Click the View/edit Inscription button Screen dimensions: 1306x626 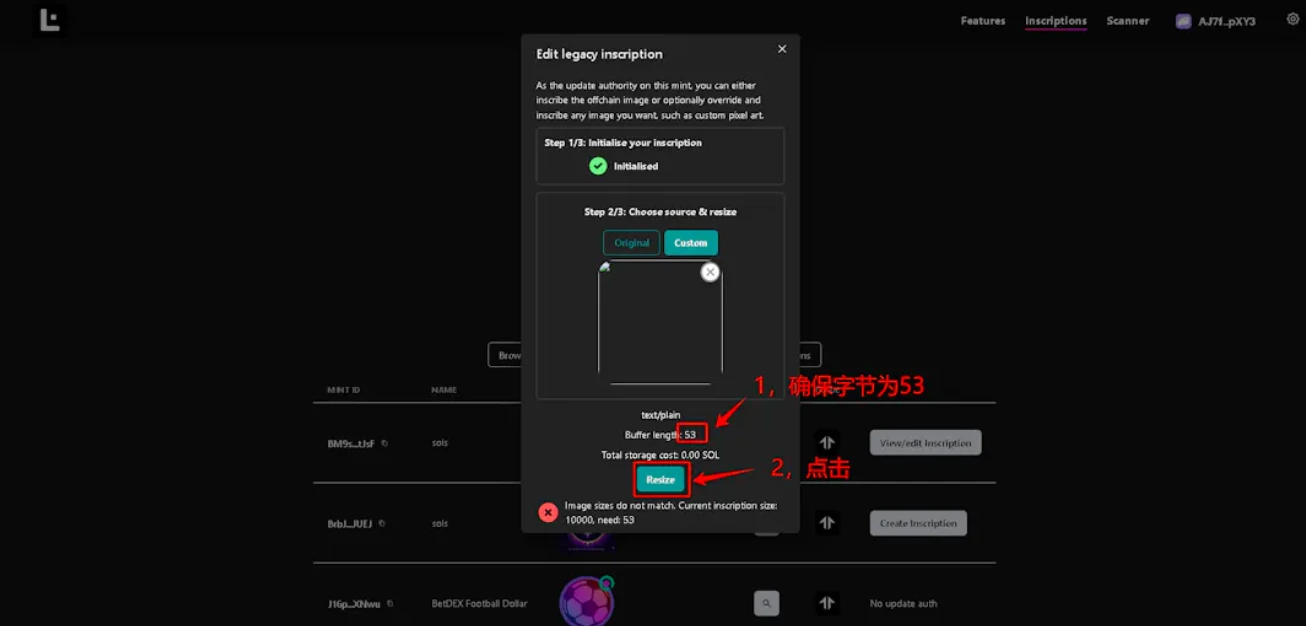tap(925, 443)
